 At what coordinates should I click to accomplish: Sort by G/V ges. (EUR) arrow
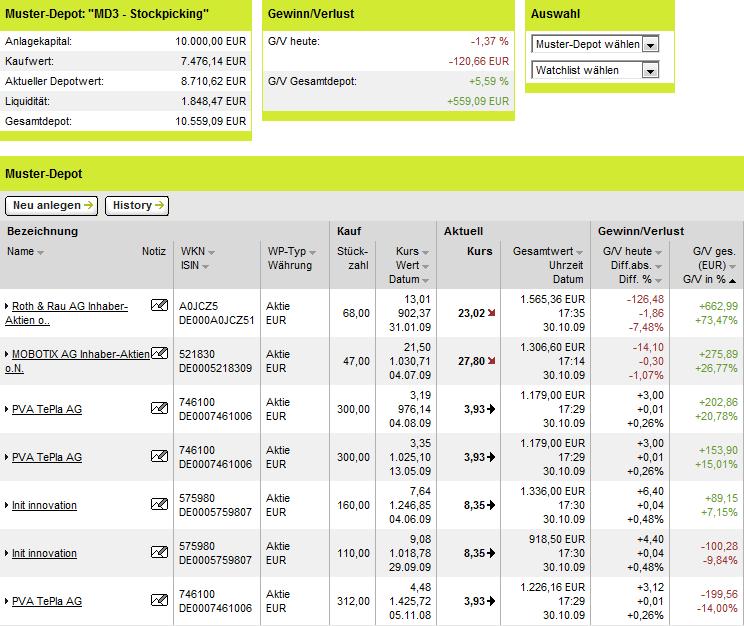tap(733, 267)
